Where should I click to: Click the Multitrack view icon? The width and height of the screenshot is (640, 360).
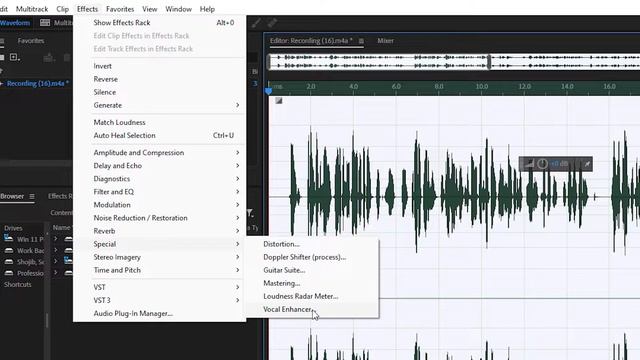tap(45, 22)
